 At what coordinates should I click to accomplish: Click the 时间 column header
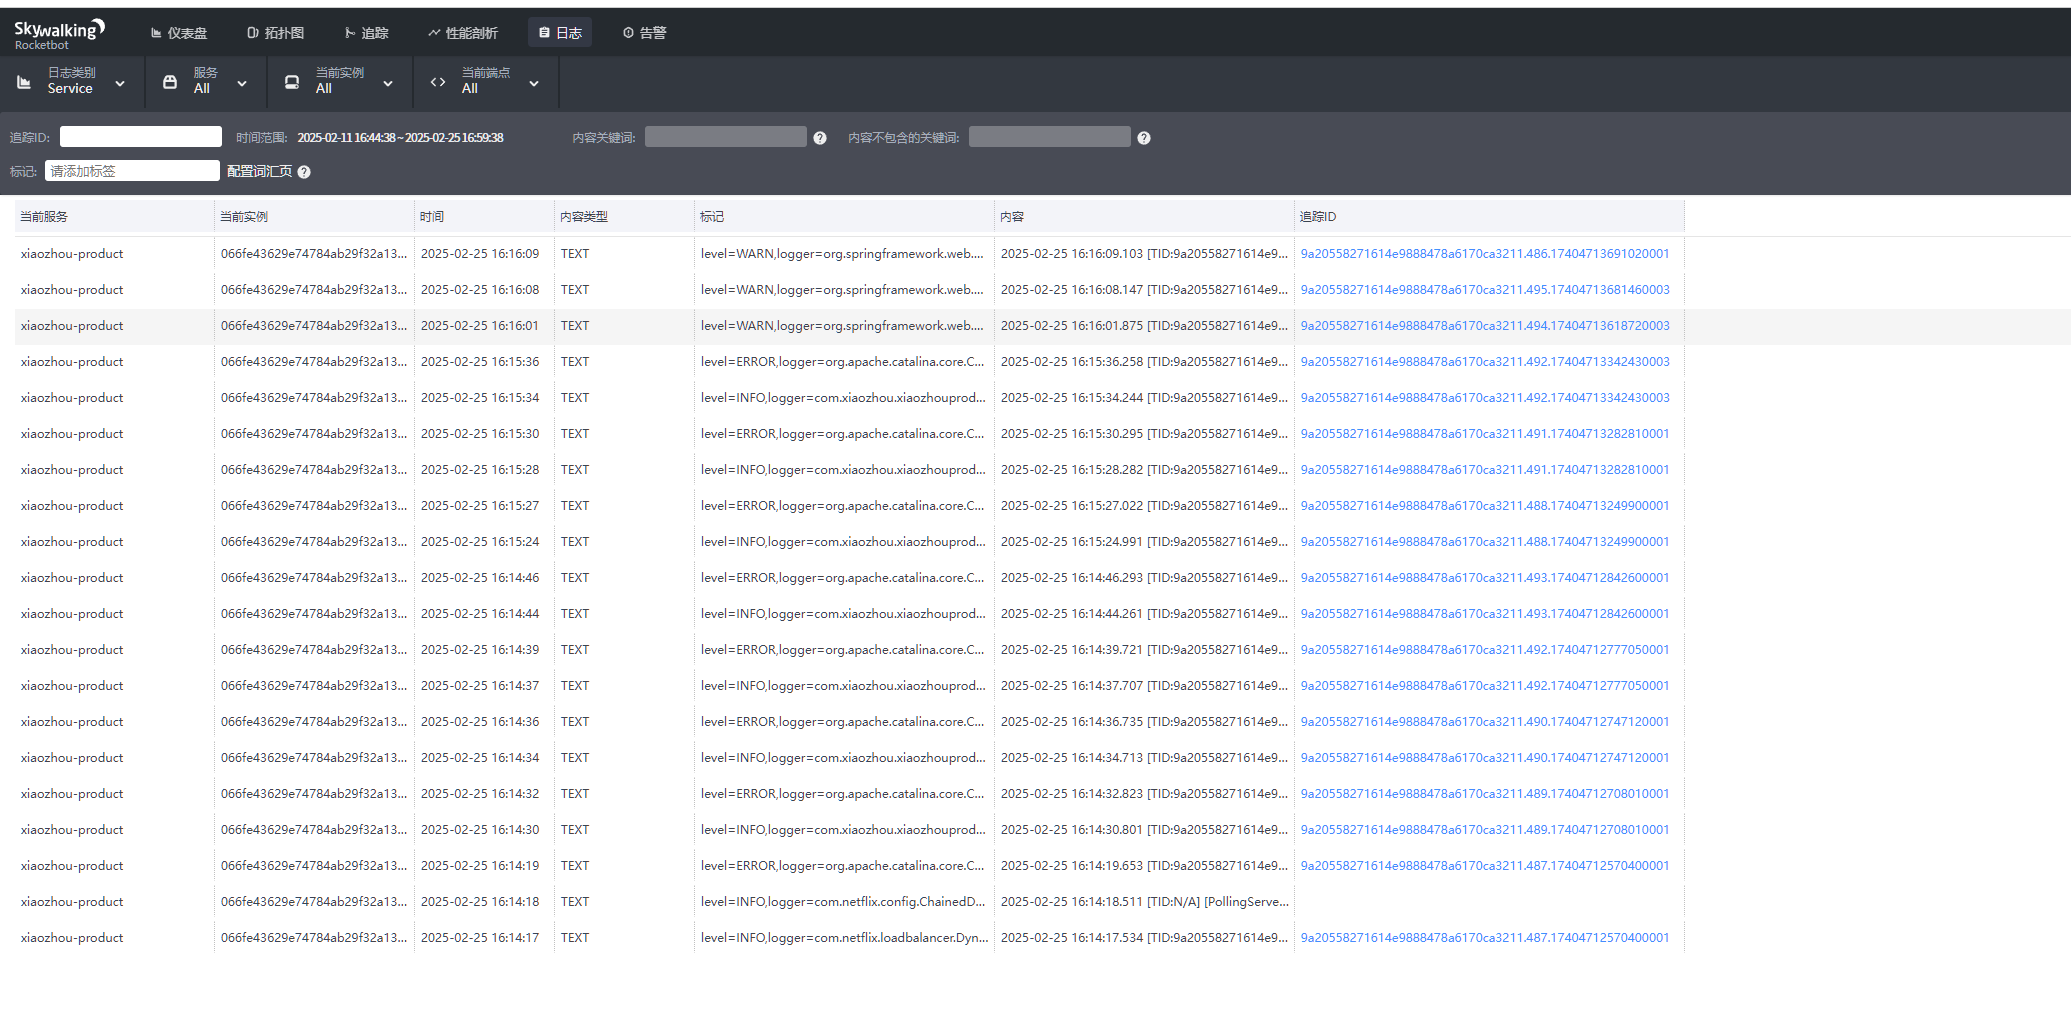484,217
